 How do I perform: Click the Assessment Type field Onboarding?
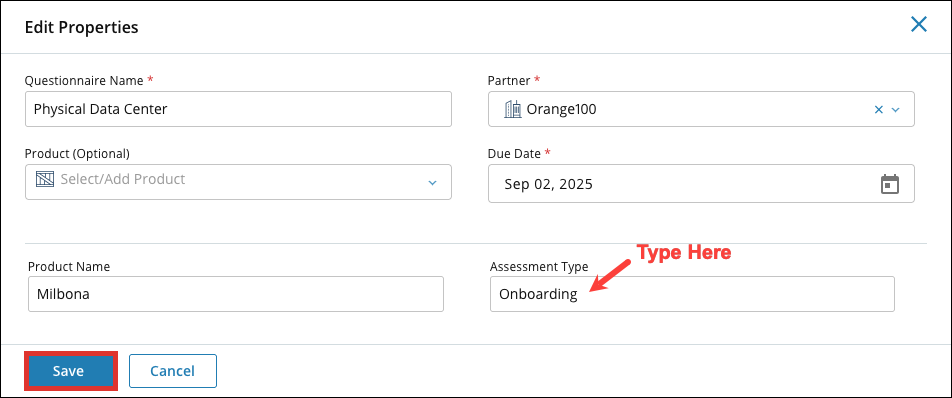pos(692,294)
